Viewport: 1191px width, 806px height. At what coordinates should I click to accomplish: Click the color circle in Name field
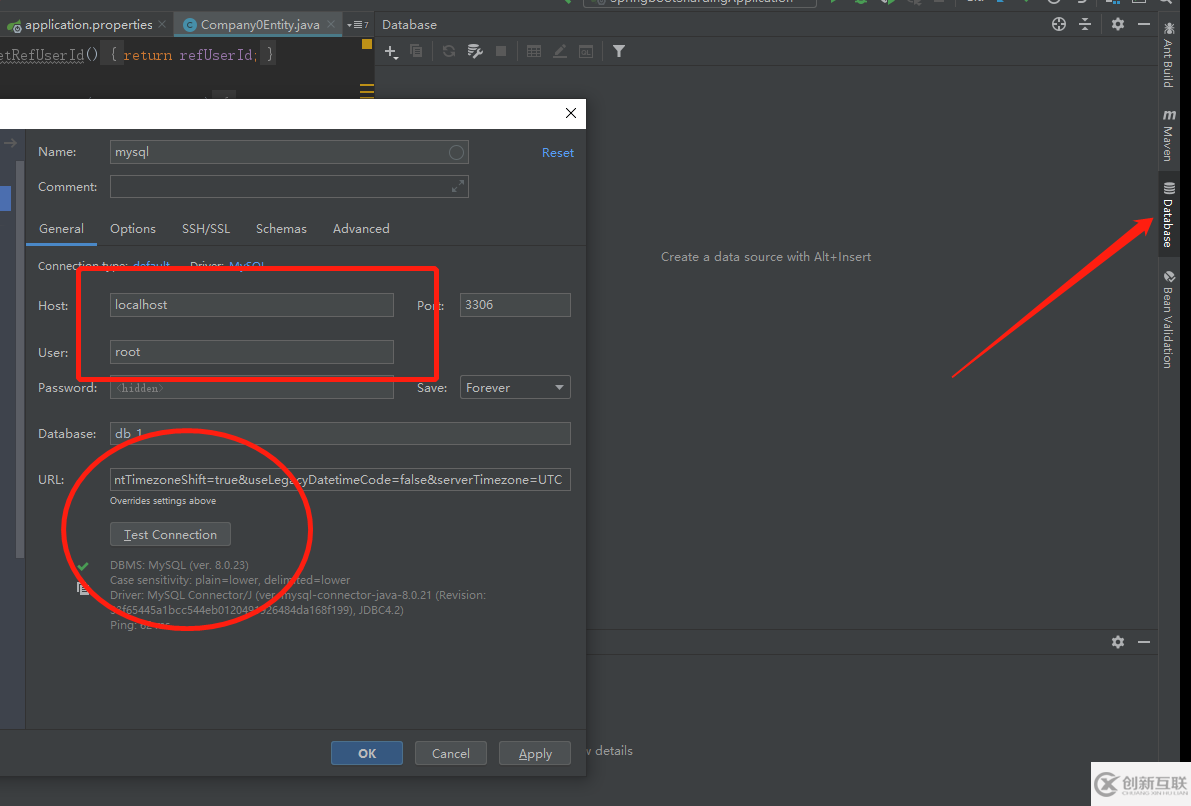click(456, 153)
